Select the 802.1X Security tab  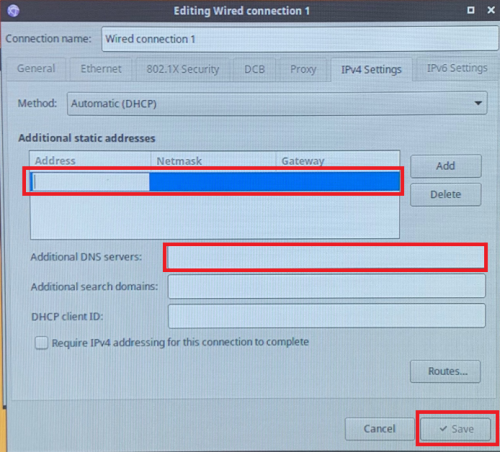click(183, 69)
